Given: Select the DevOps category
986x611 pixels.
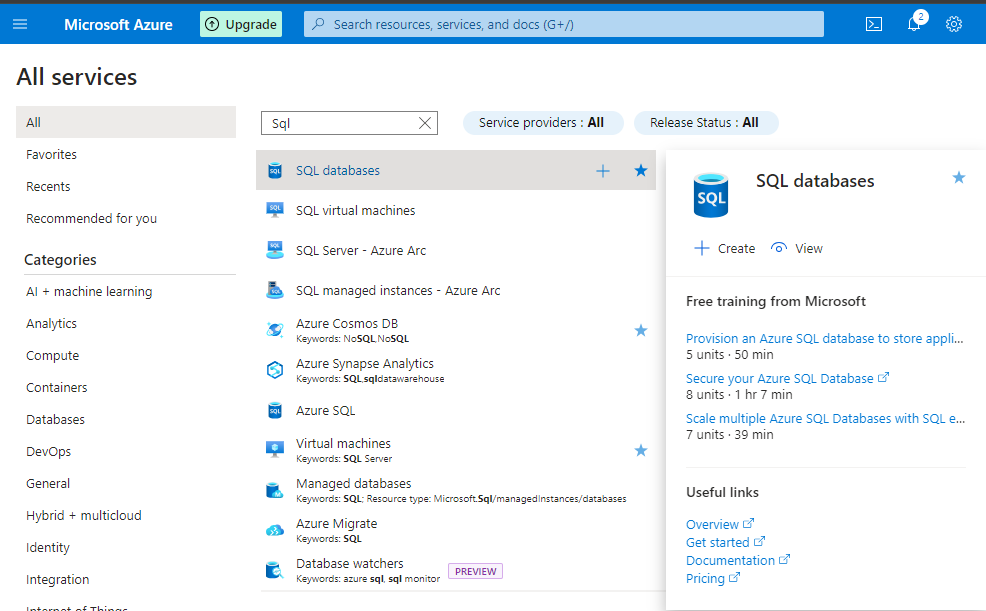Looking at the screenshot, I should 48,452.
